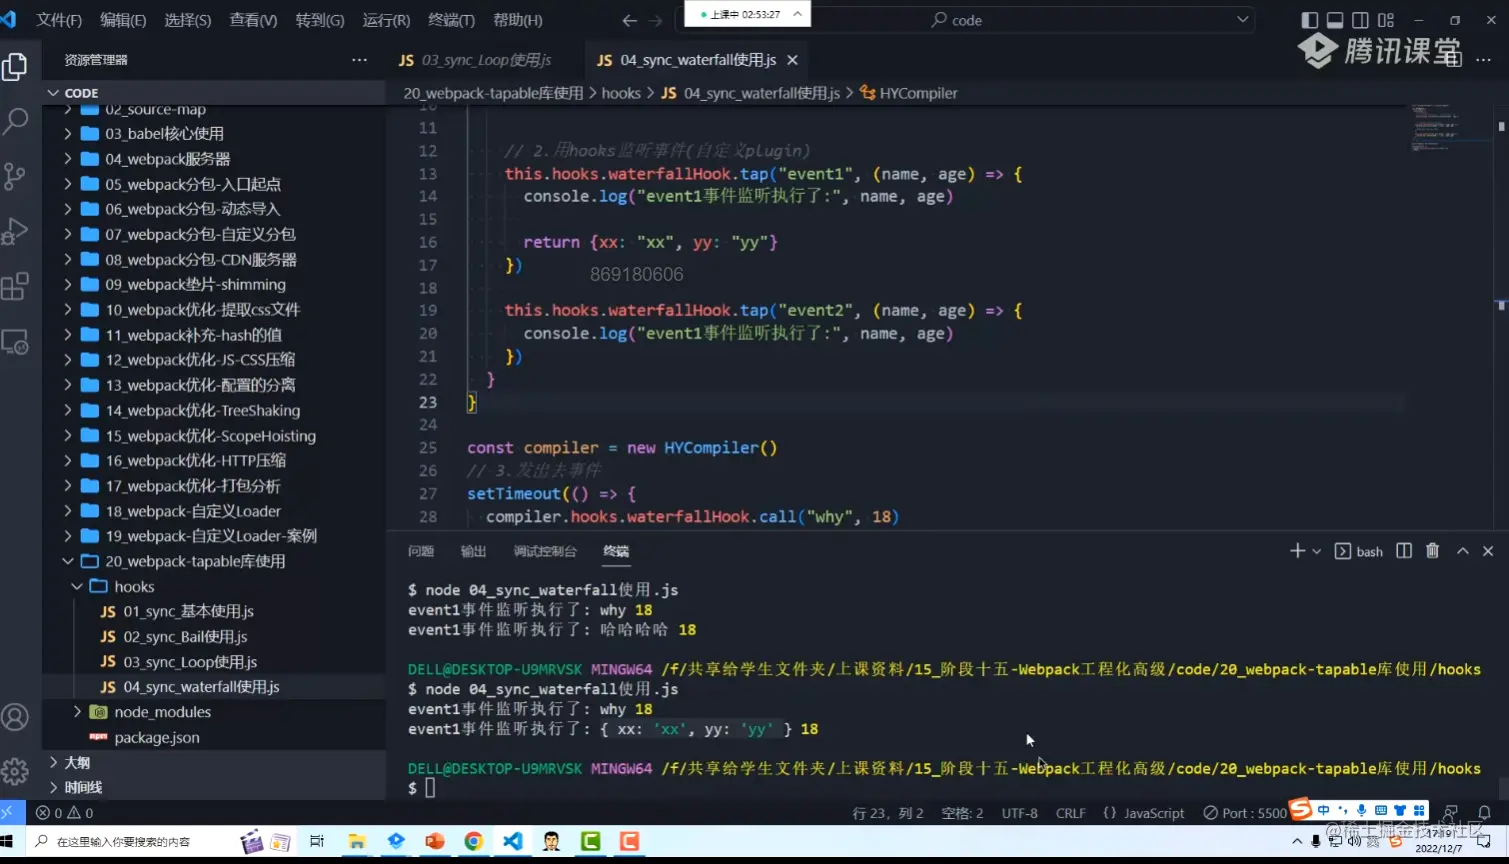
Task: Click the VS Code taskbar icon
Action: coord(513,842)
